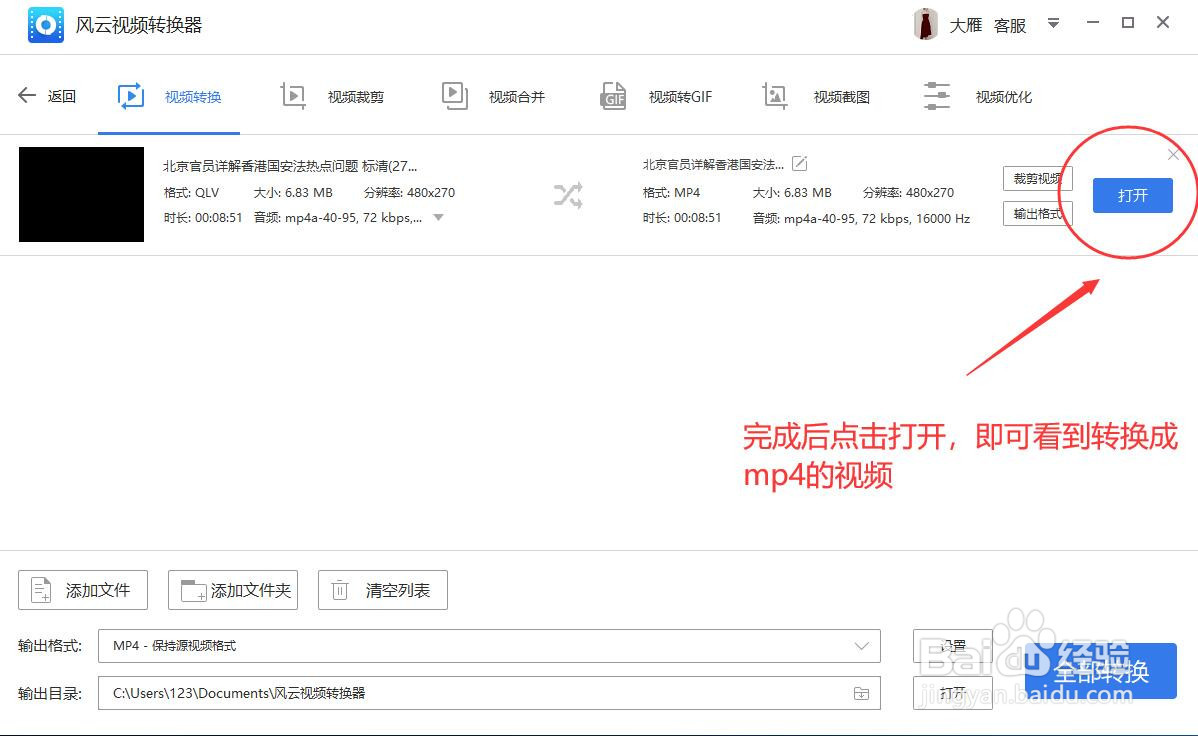This screenshot has width=1198, height=736.
Task: Click the back arrow icon beside 返回
Action: point(27,95)
